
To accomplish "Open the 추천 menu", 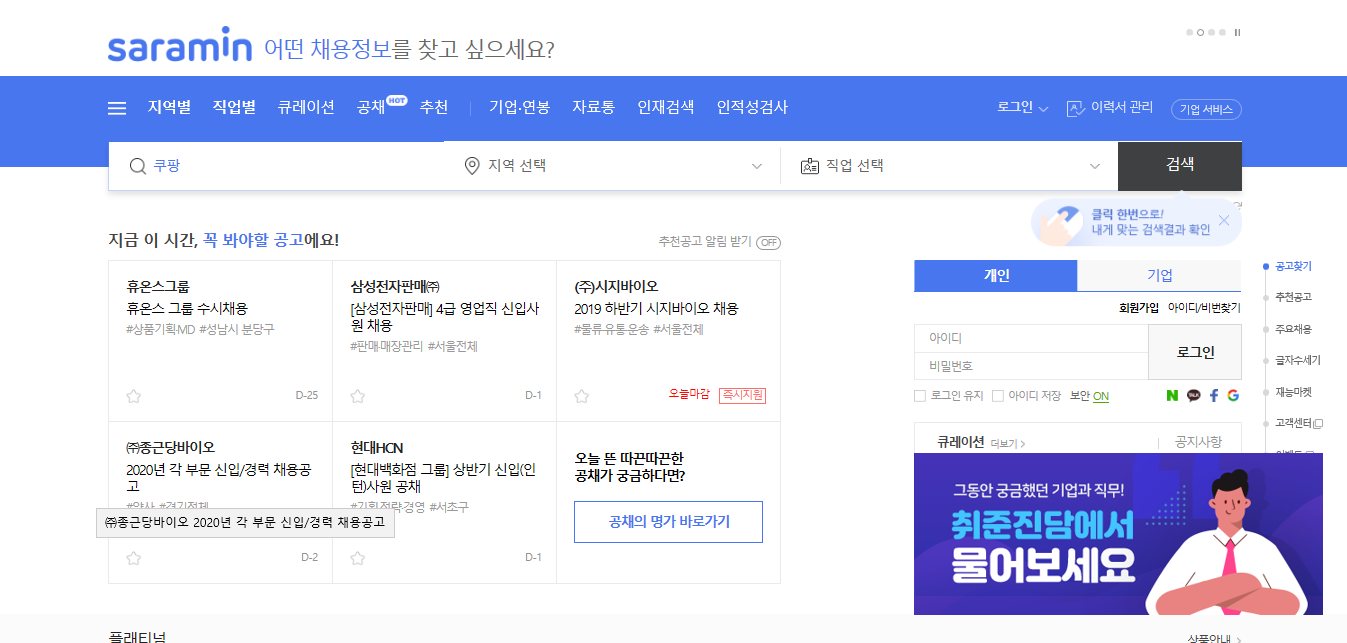I will [433, 107].
